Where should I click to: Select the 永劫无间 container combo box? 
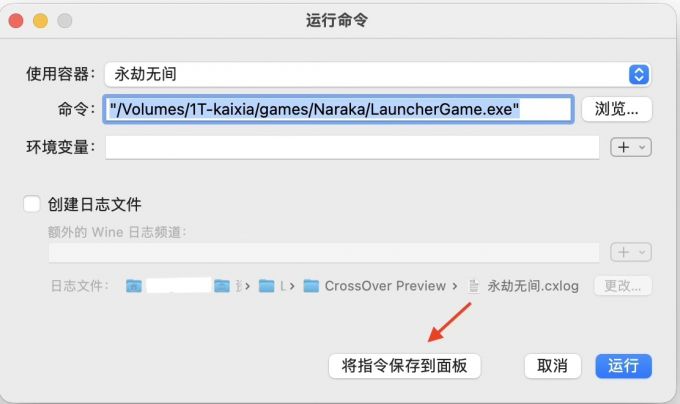pyautogui.click(x=377, y=75)
